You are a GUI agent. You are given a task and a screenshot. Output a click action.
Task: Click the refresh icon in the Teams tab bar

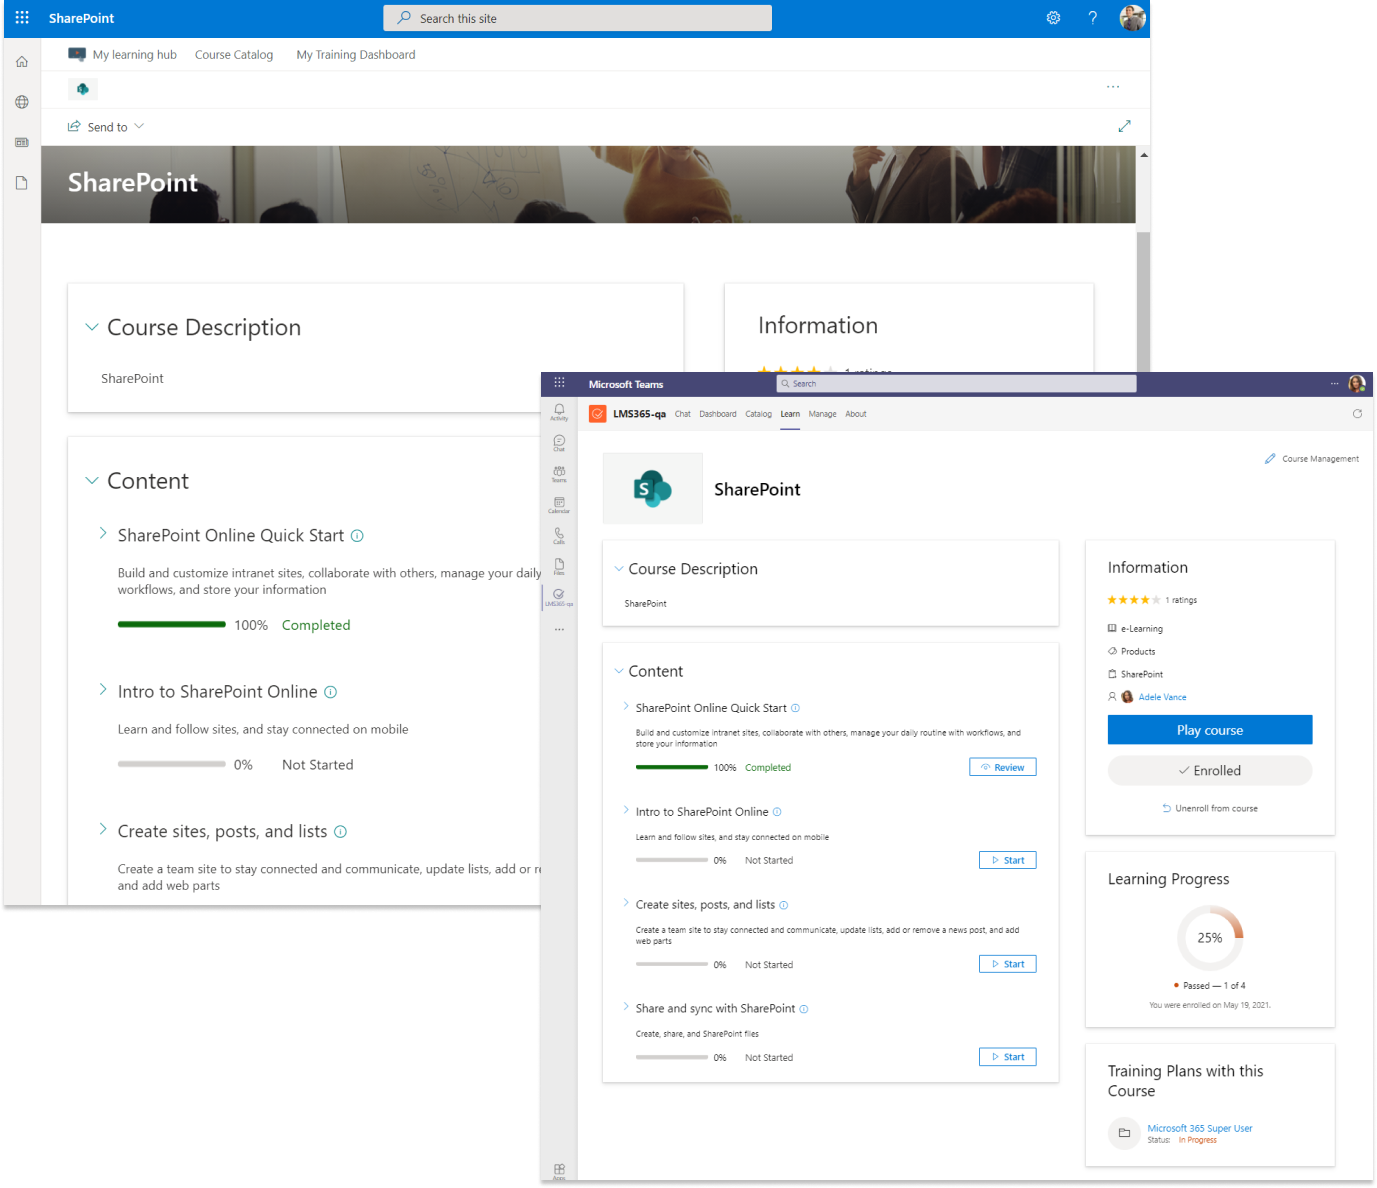(1357, 414)
